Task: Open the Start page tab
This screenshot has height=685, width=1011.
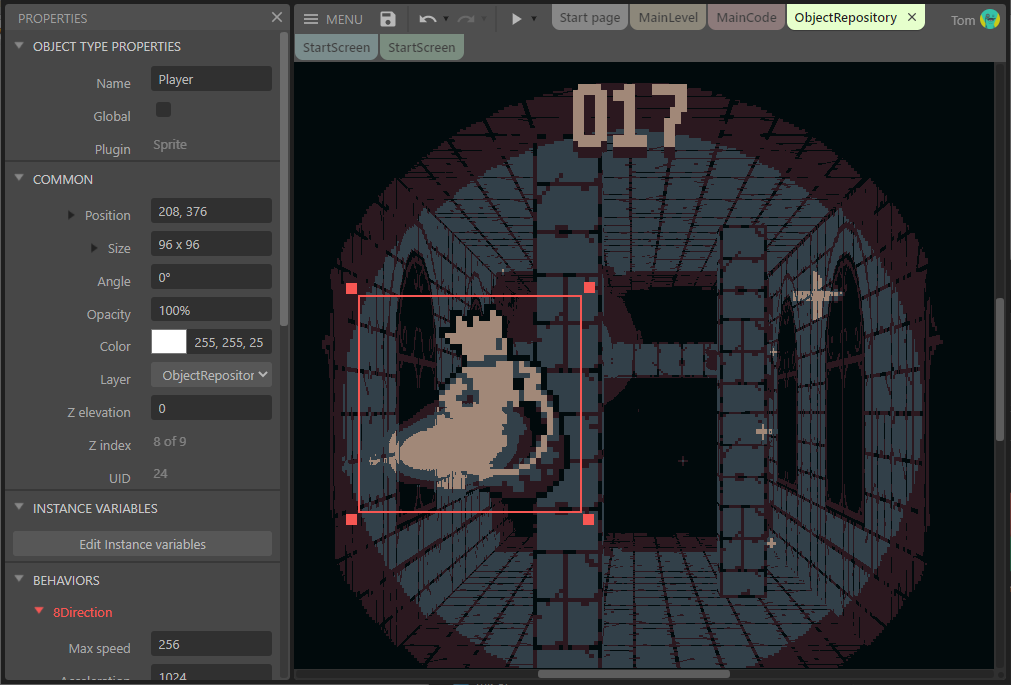Action: point(589,17)
